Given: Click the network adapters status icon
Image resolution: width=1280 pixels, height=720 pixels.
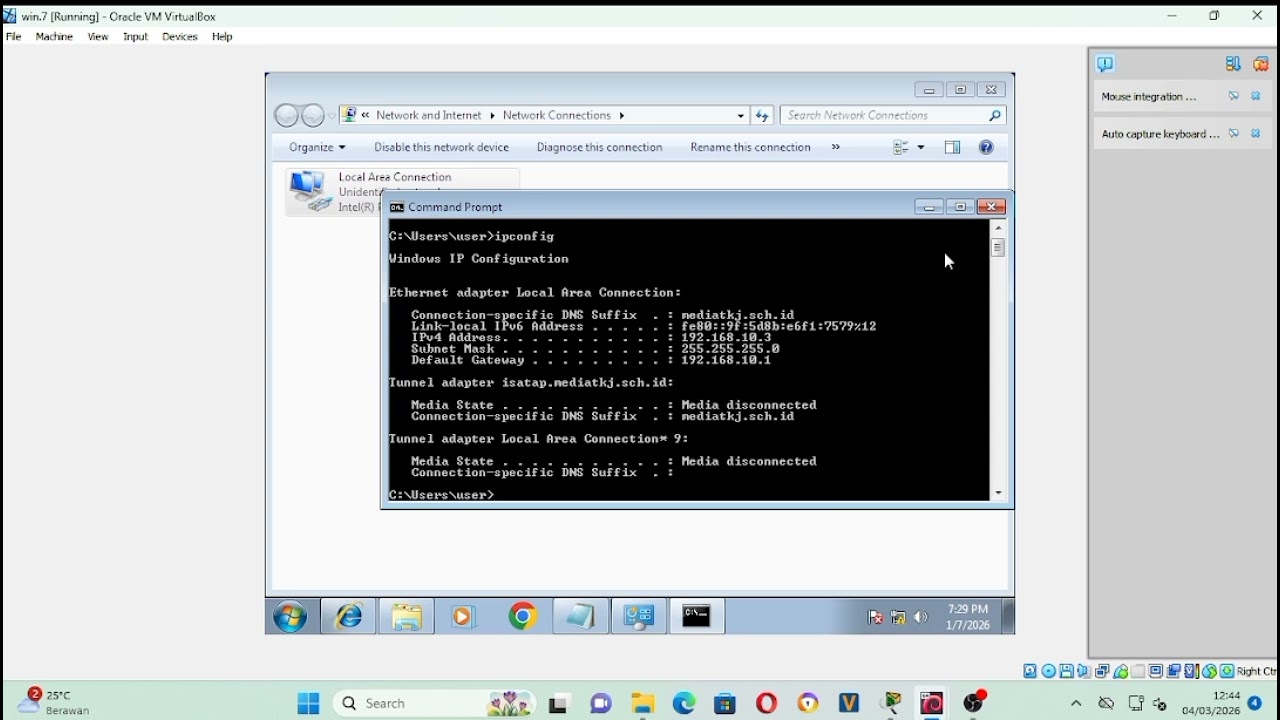Looking at the screenshot, I should 1103,671.
